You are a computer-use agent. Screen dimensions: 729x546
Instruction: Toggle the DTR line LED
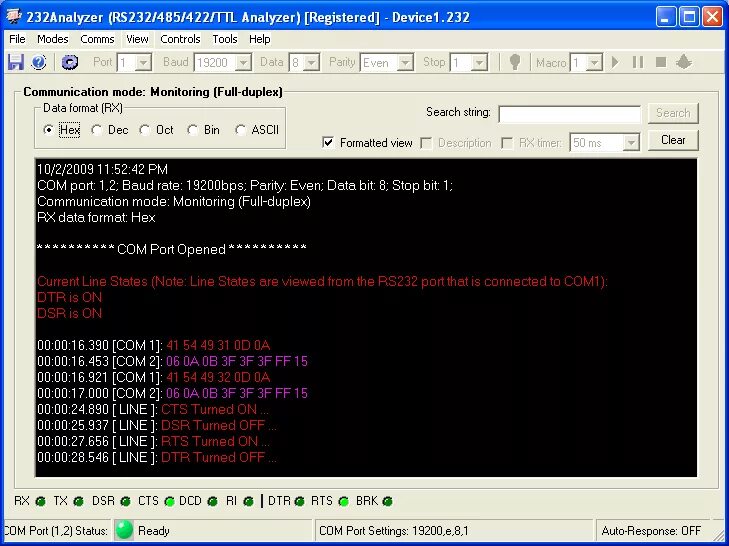click(299, 501)
